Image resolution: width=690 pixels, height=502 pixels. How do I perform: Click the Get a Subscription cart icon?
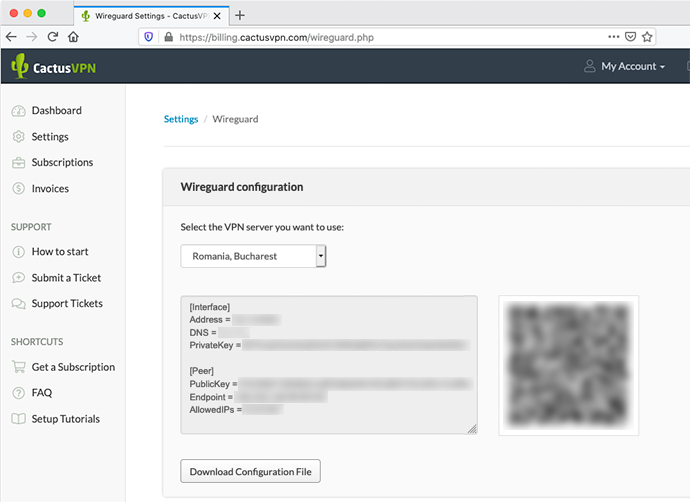(x=18, y=367)
